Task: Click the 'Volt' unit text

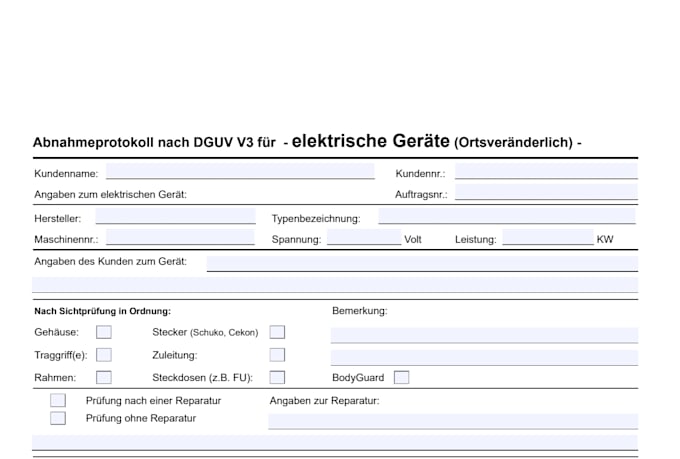Action: [x=413, y=239]
